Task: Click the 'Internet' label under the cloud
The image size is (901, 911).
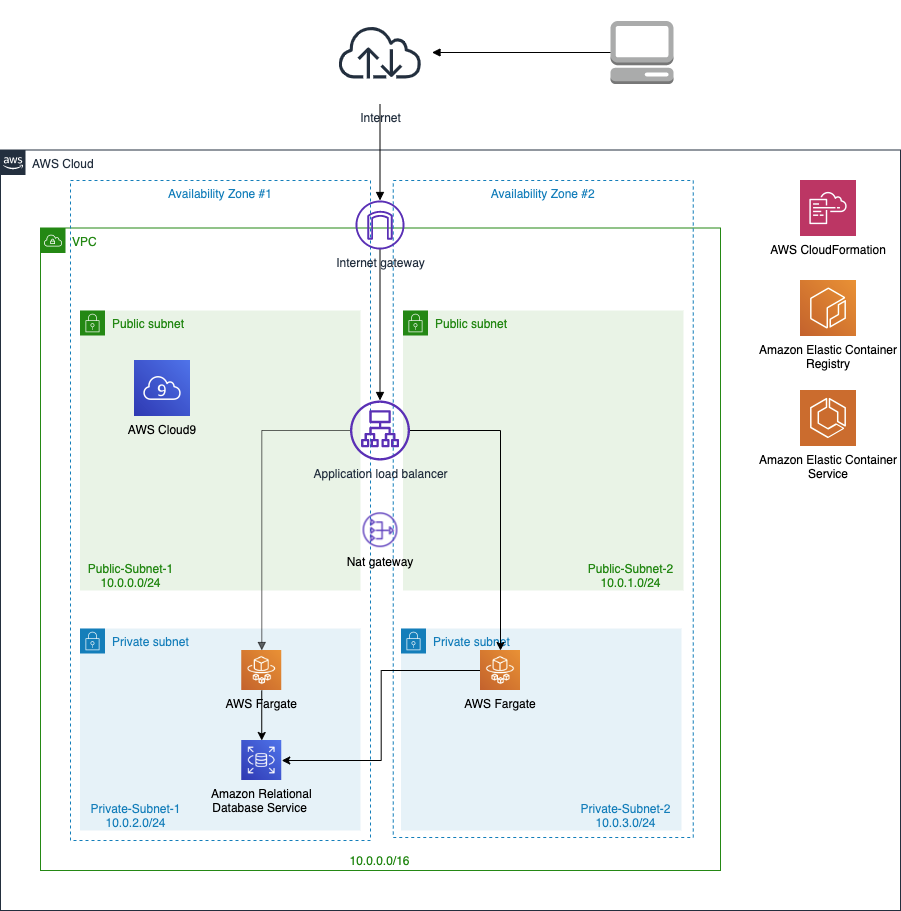Action: (x=380, y=118)
